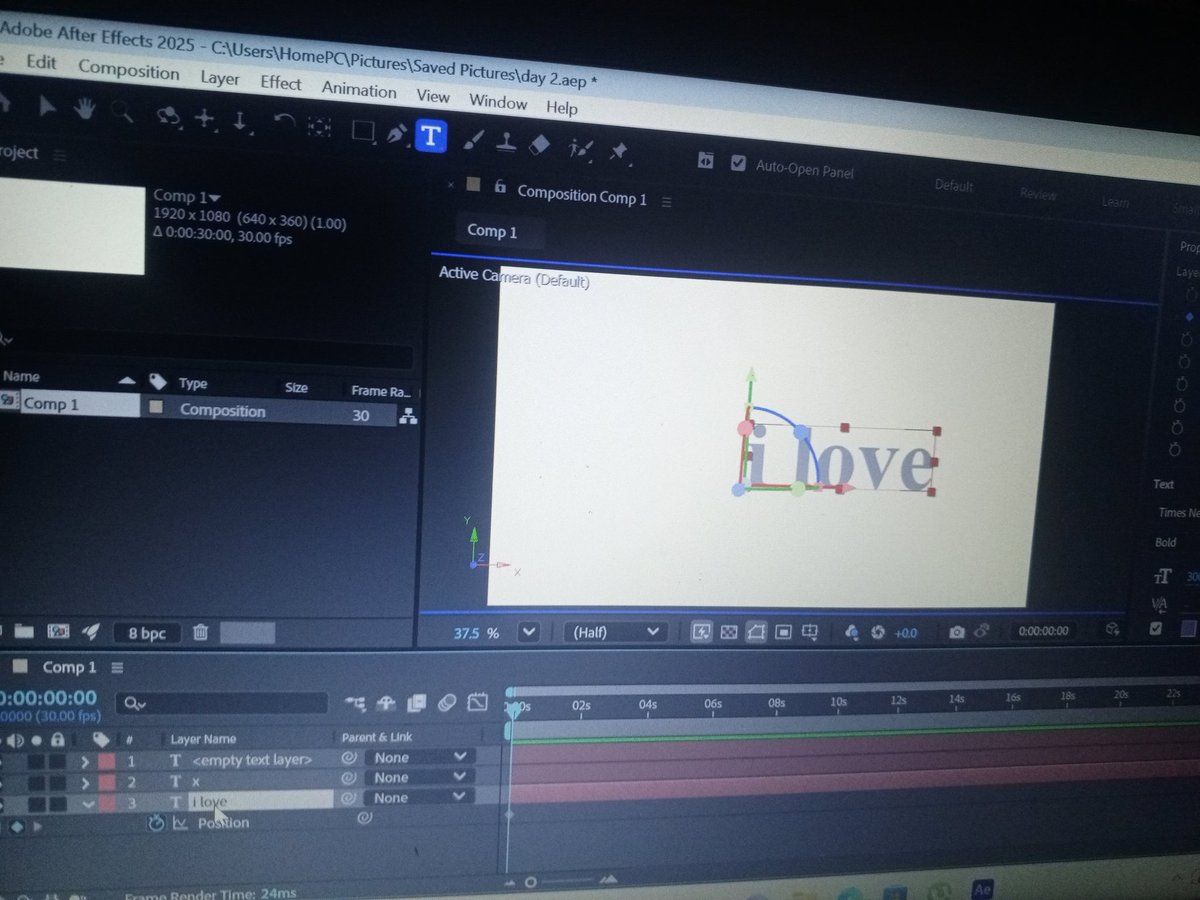Expand layer 1 empty text layer properties
The image size is (1200, 900).
[x=86, y=762]
